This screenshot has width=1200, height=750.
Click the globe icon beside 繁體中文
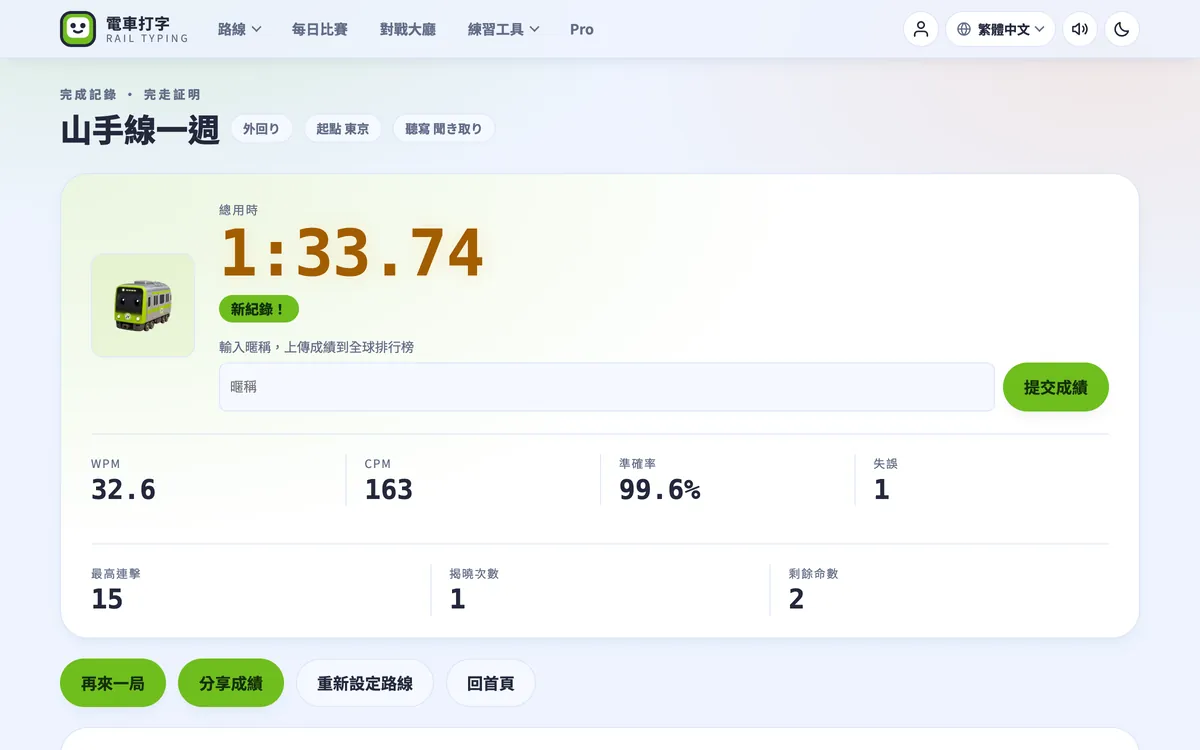(964, 29)
